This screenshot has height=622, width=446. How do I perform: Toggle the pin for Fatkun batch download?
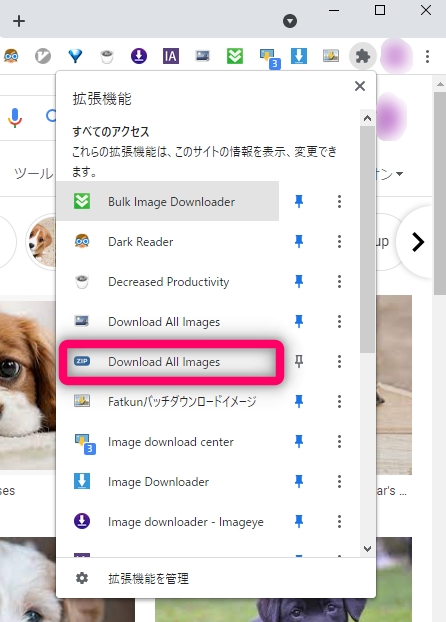299,401
